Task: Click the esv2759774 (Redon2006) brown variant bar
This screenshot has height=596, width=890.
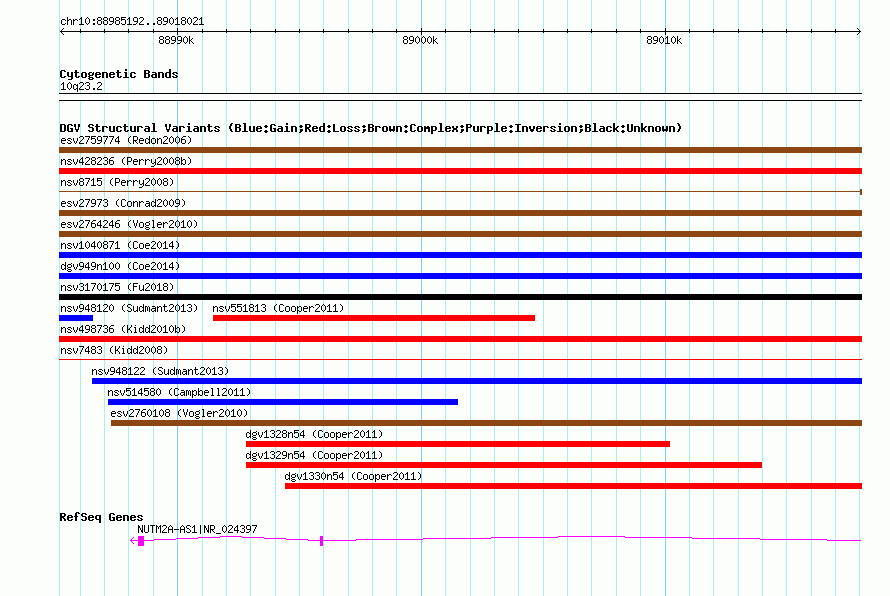Action: click(460, 150)
